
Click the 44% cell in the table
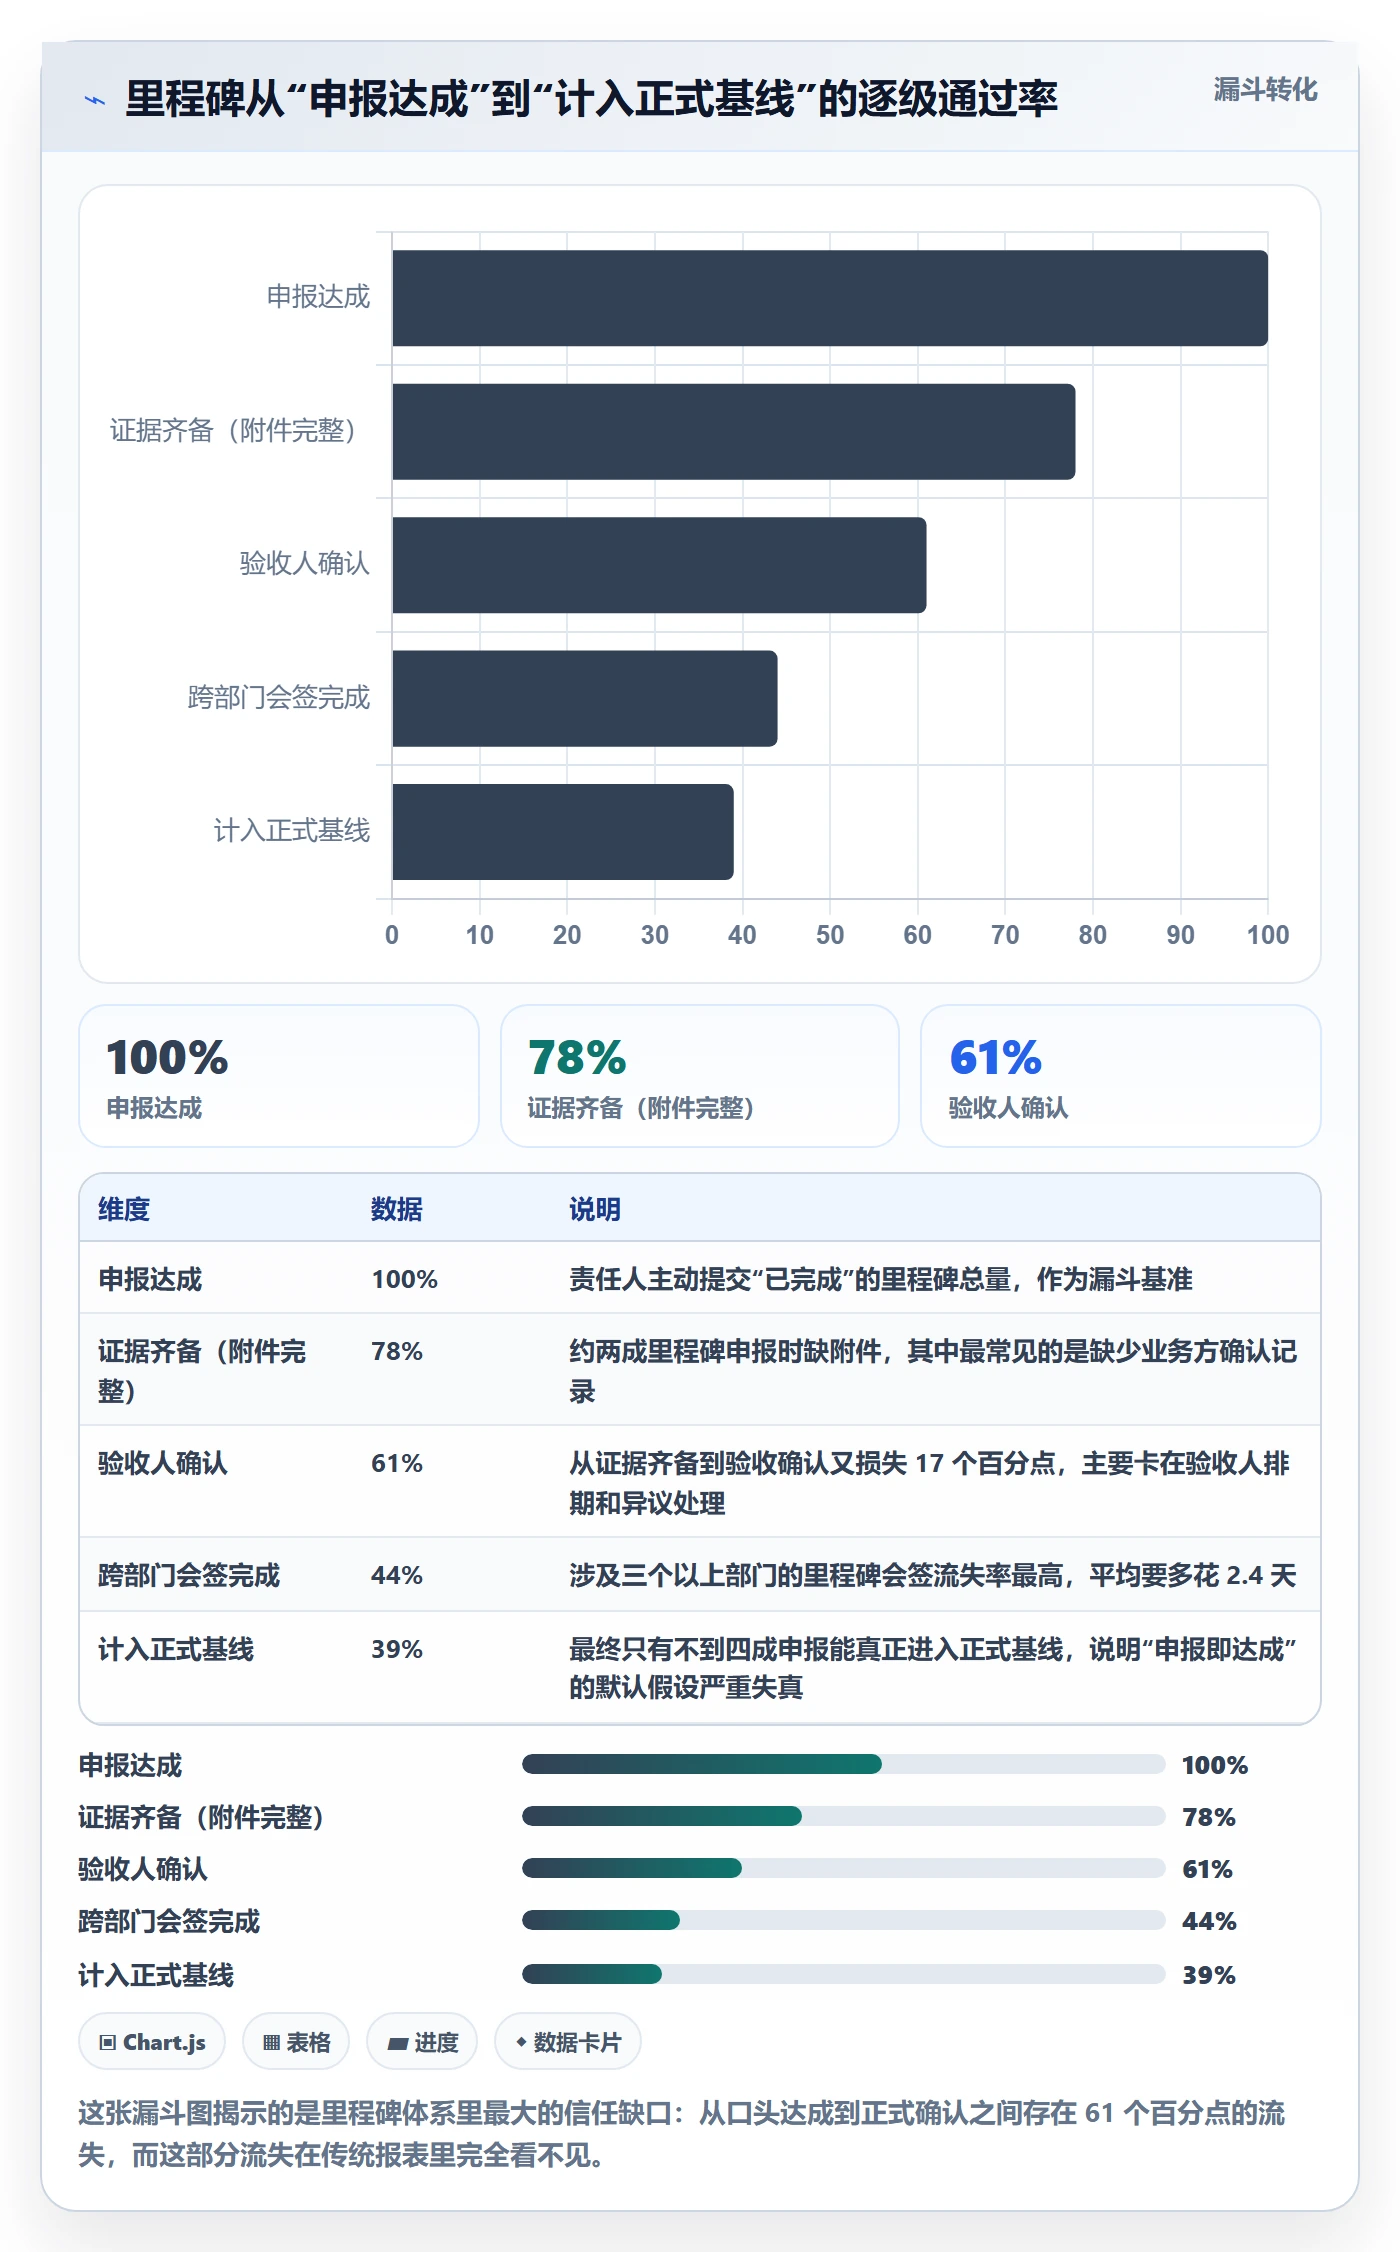coord(397,1575)
